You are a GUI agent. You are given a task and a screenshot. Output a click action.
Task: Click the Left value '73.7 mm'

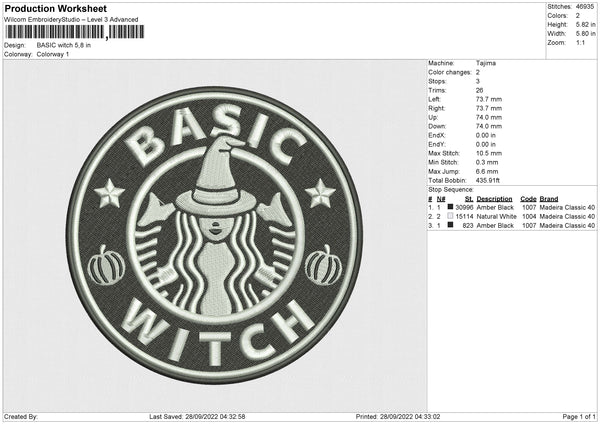(489, 99)
